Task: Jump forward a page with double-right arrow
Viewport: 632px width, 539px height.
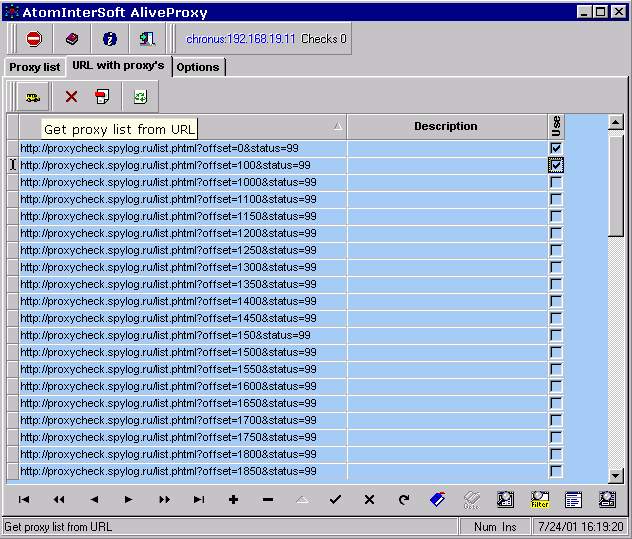Action: 164,499
